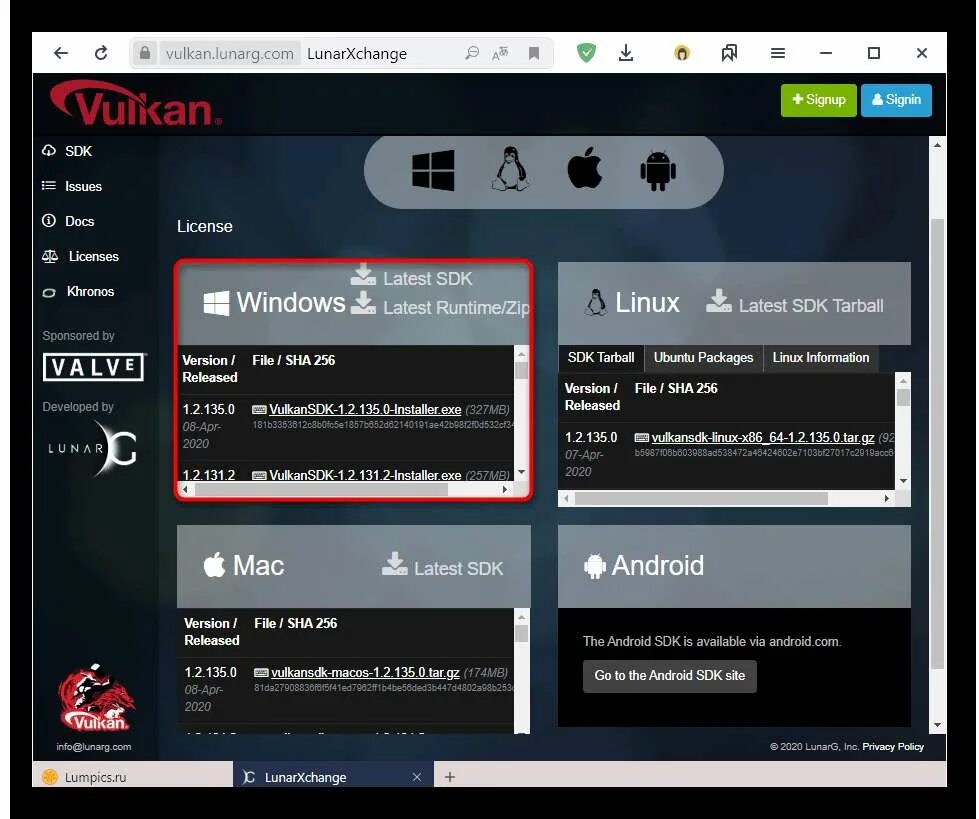
Task: Download the Windows Latest Runtime/Zip
Action: 440,307
